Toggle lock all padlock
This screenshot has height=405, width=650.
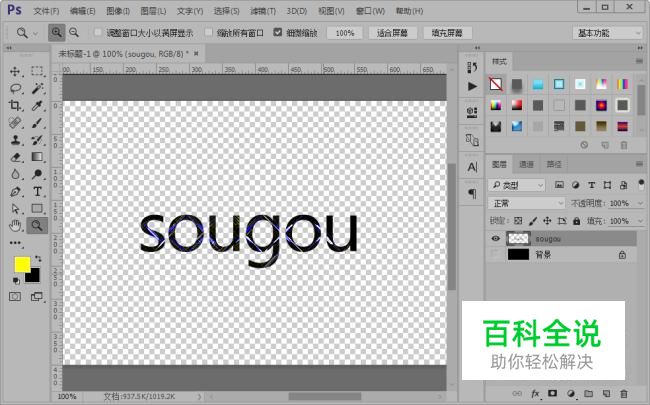pyautogui.click(x=576, y=221)
